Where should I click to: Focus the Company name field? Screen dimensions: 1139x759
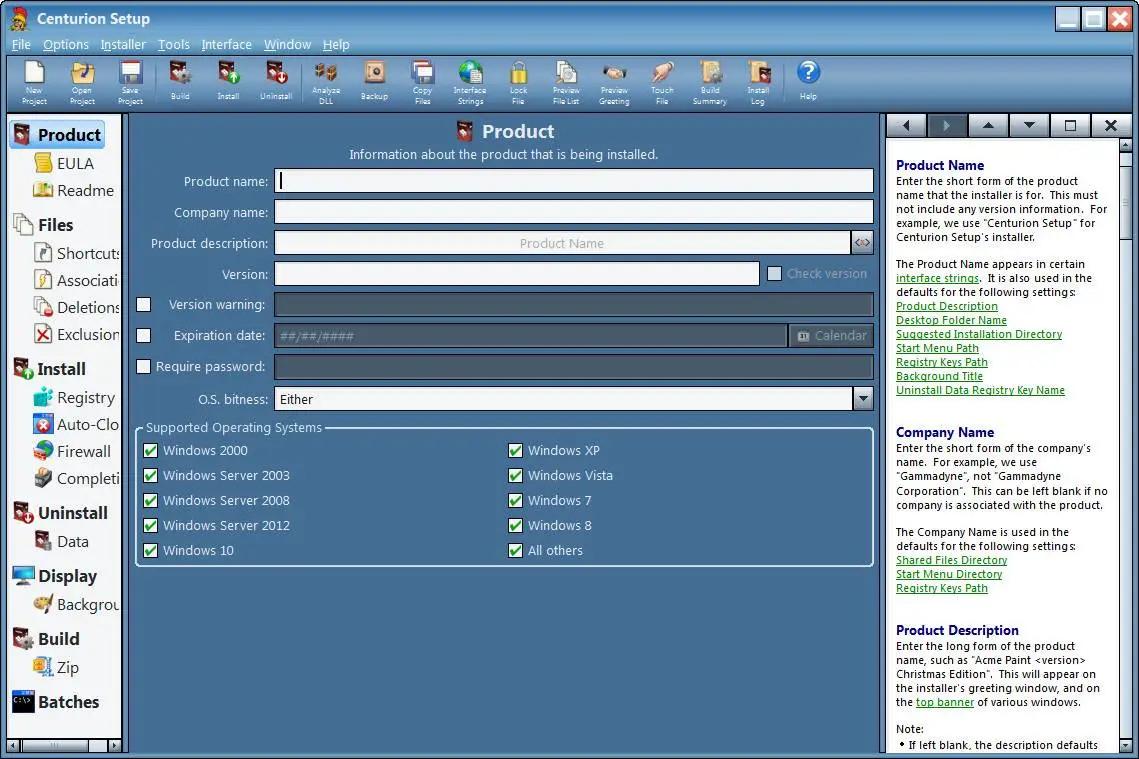pyautogui.click(x=574, y=212)
